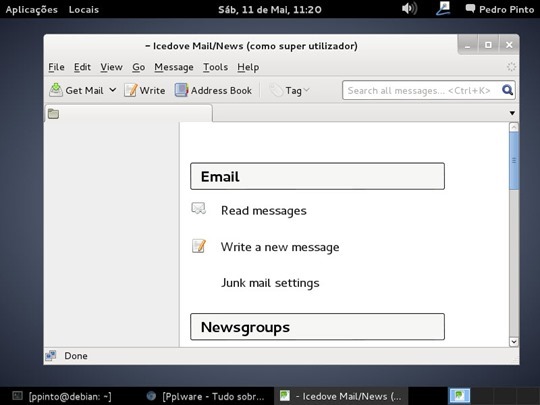
Task: Click the Tag label icon
Action: pos(276,91)
